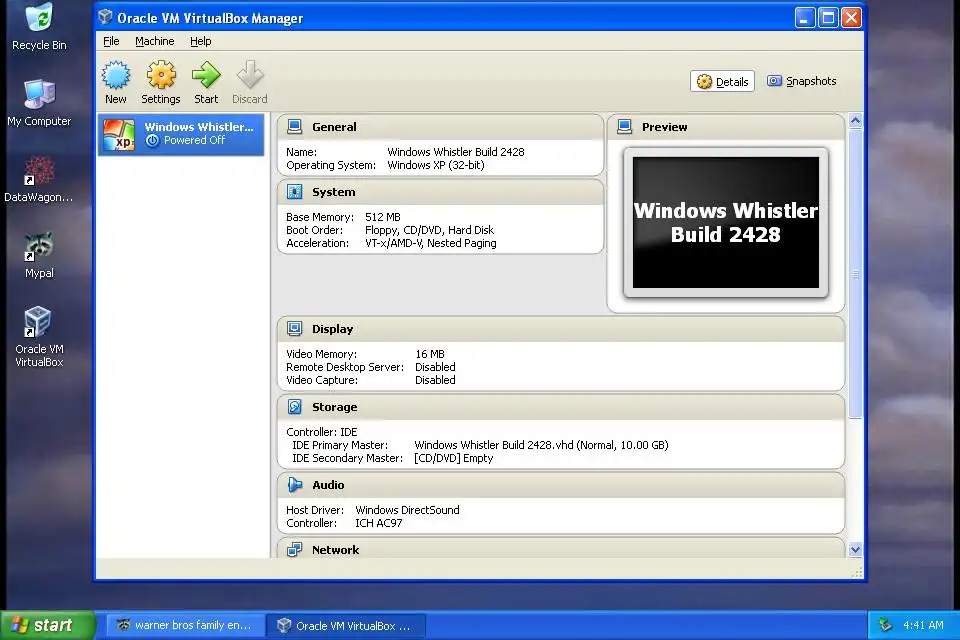960x640 pixels.
Task: Click the Base Memory 512 MB value
Action: pos(383,217)
